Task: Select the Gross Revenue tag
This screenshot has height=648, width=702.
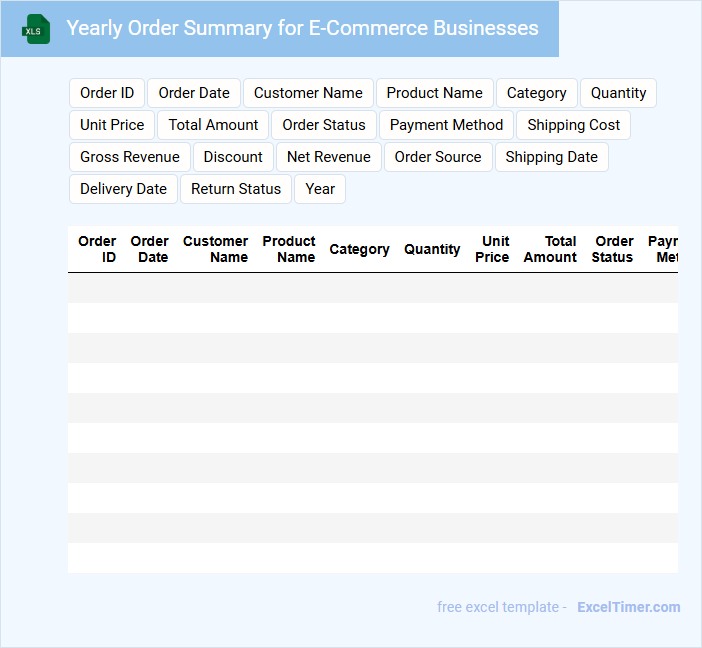Action: coord(130,157)
